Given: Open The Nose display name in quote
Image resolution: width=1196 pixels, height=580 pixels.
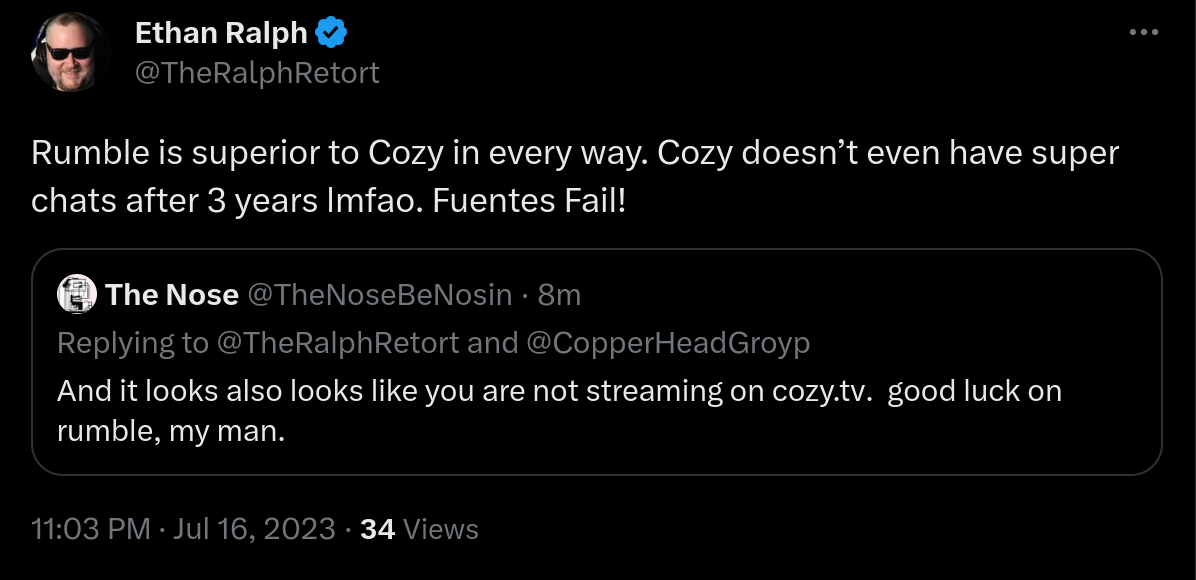Looking at the screenshot, I should coord(172,295).
